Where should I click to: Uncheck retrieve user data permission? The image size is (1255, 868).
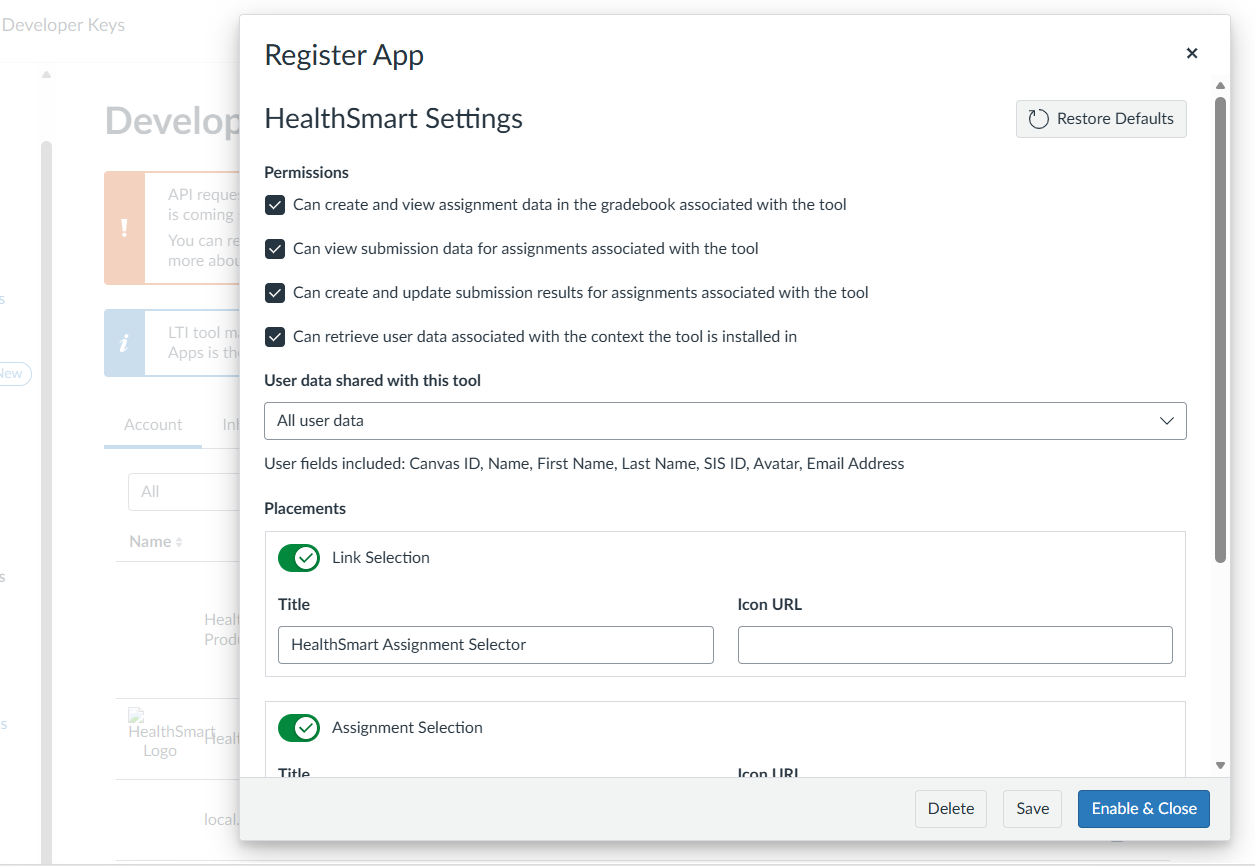coord(275,337)
